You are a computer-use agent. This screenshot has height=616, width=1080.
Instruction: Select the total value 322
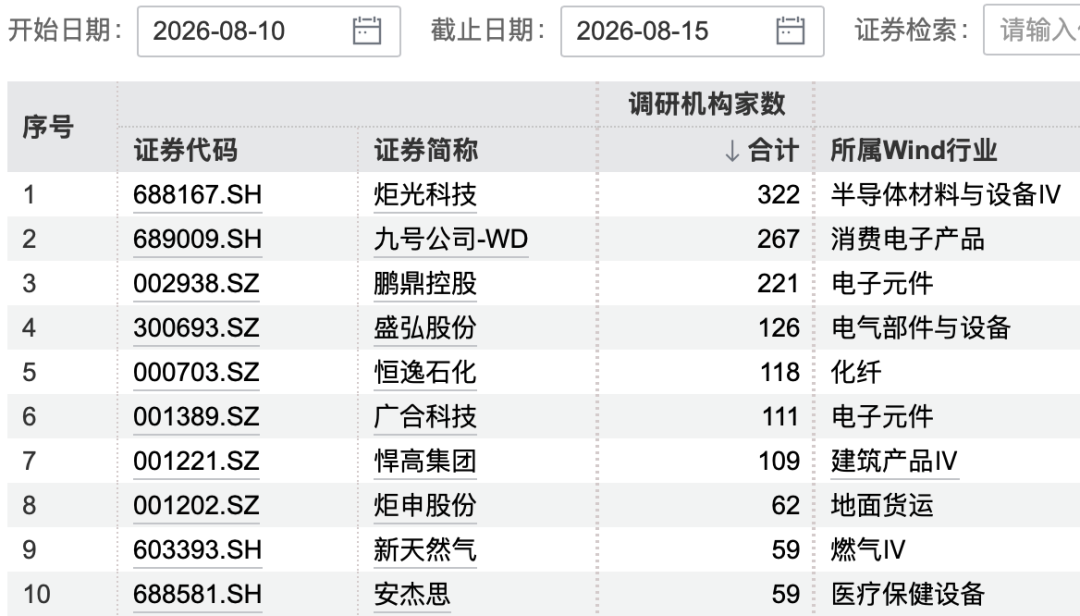[778, 195]
